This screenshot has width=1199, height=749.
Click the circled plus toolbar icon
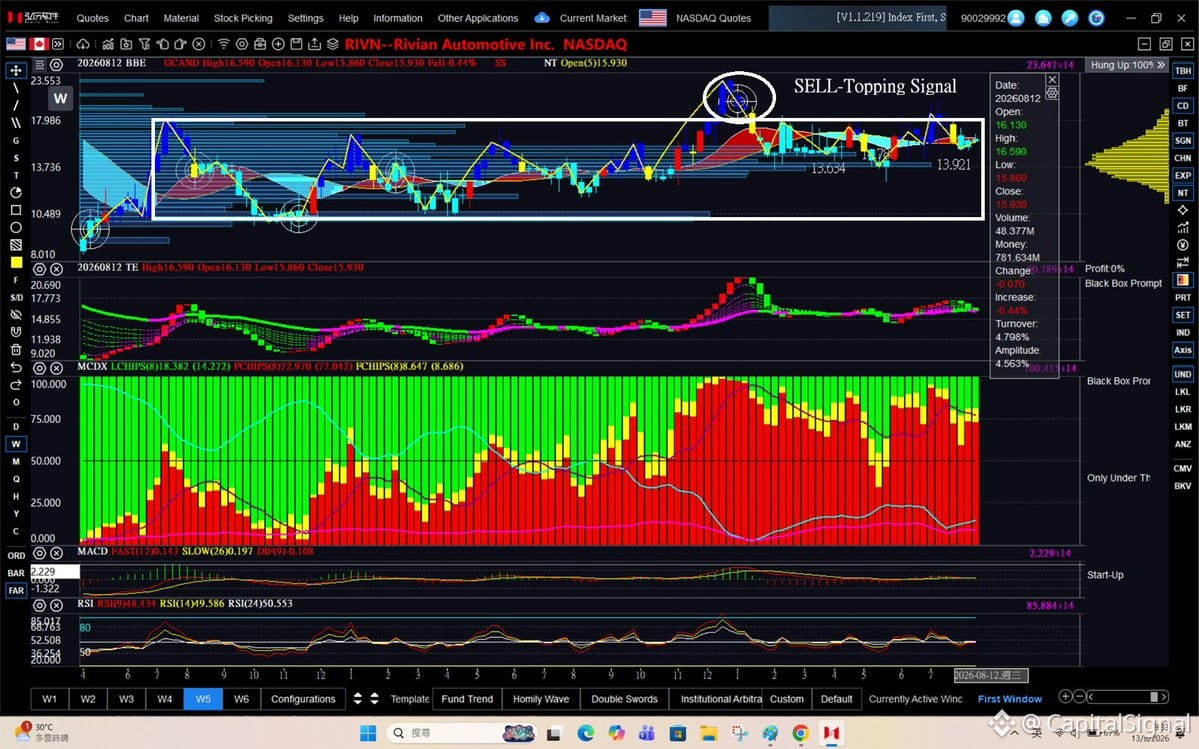(278, 44)
